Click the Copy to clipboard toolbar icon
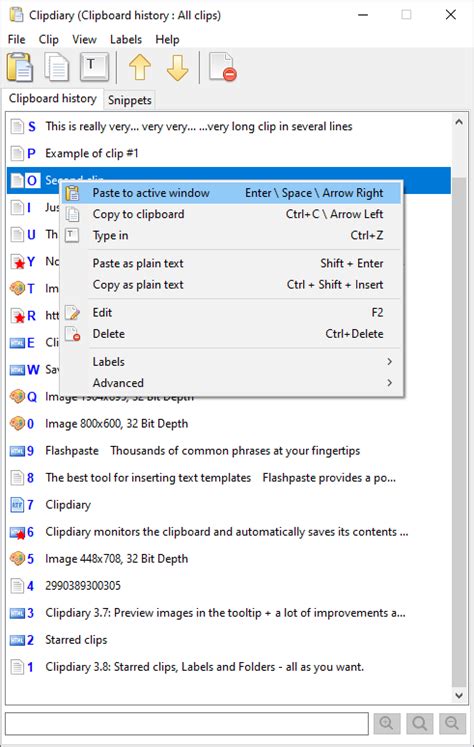474x747 pixels. [x=56, y=67]
